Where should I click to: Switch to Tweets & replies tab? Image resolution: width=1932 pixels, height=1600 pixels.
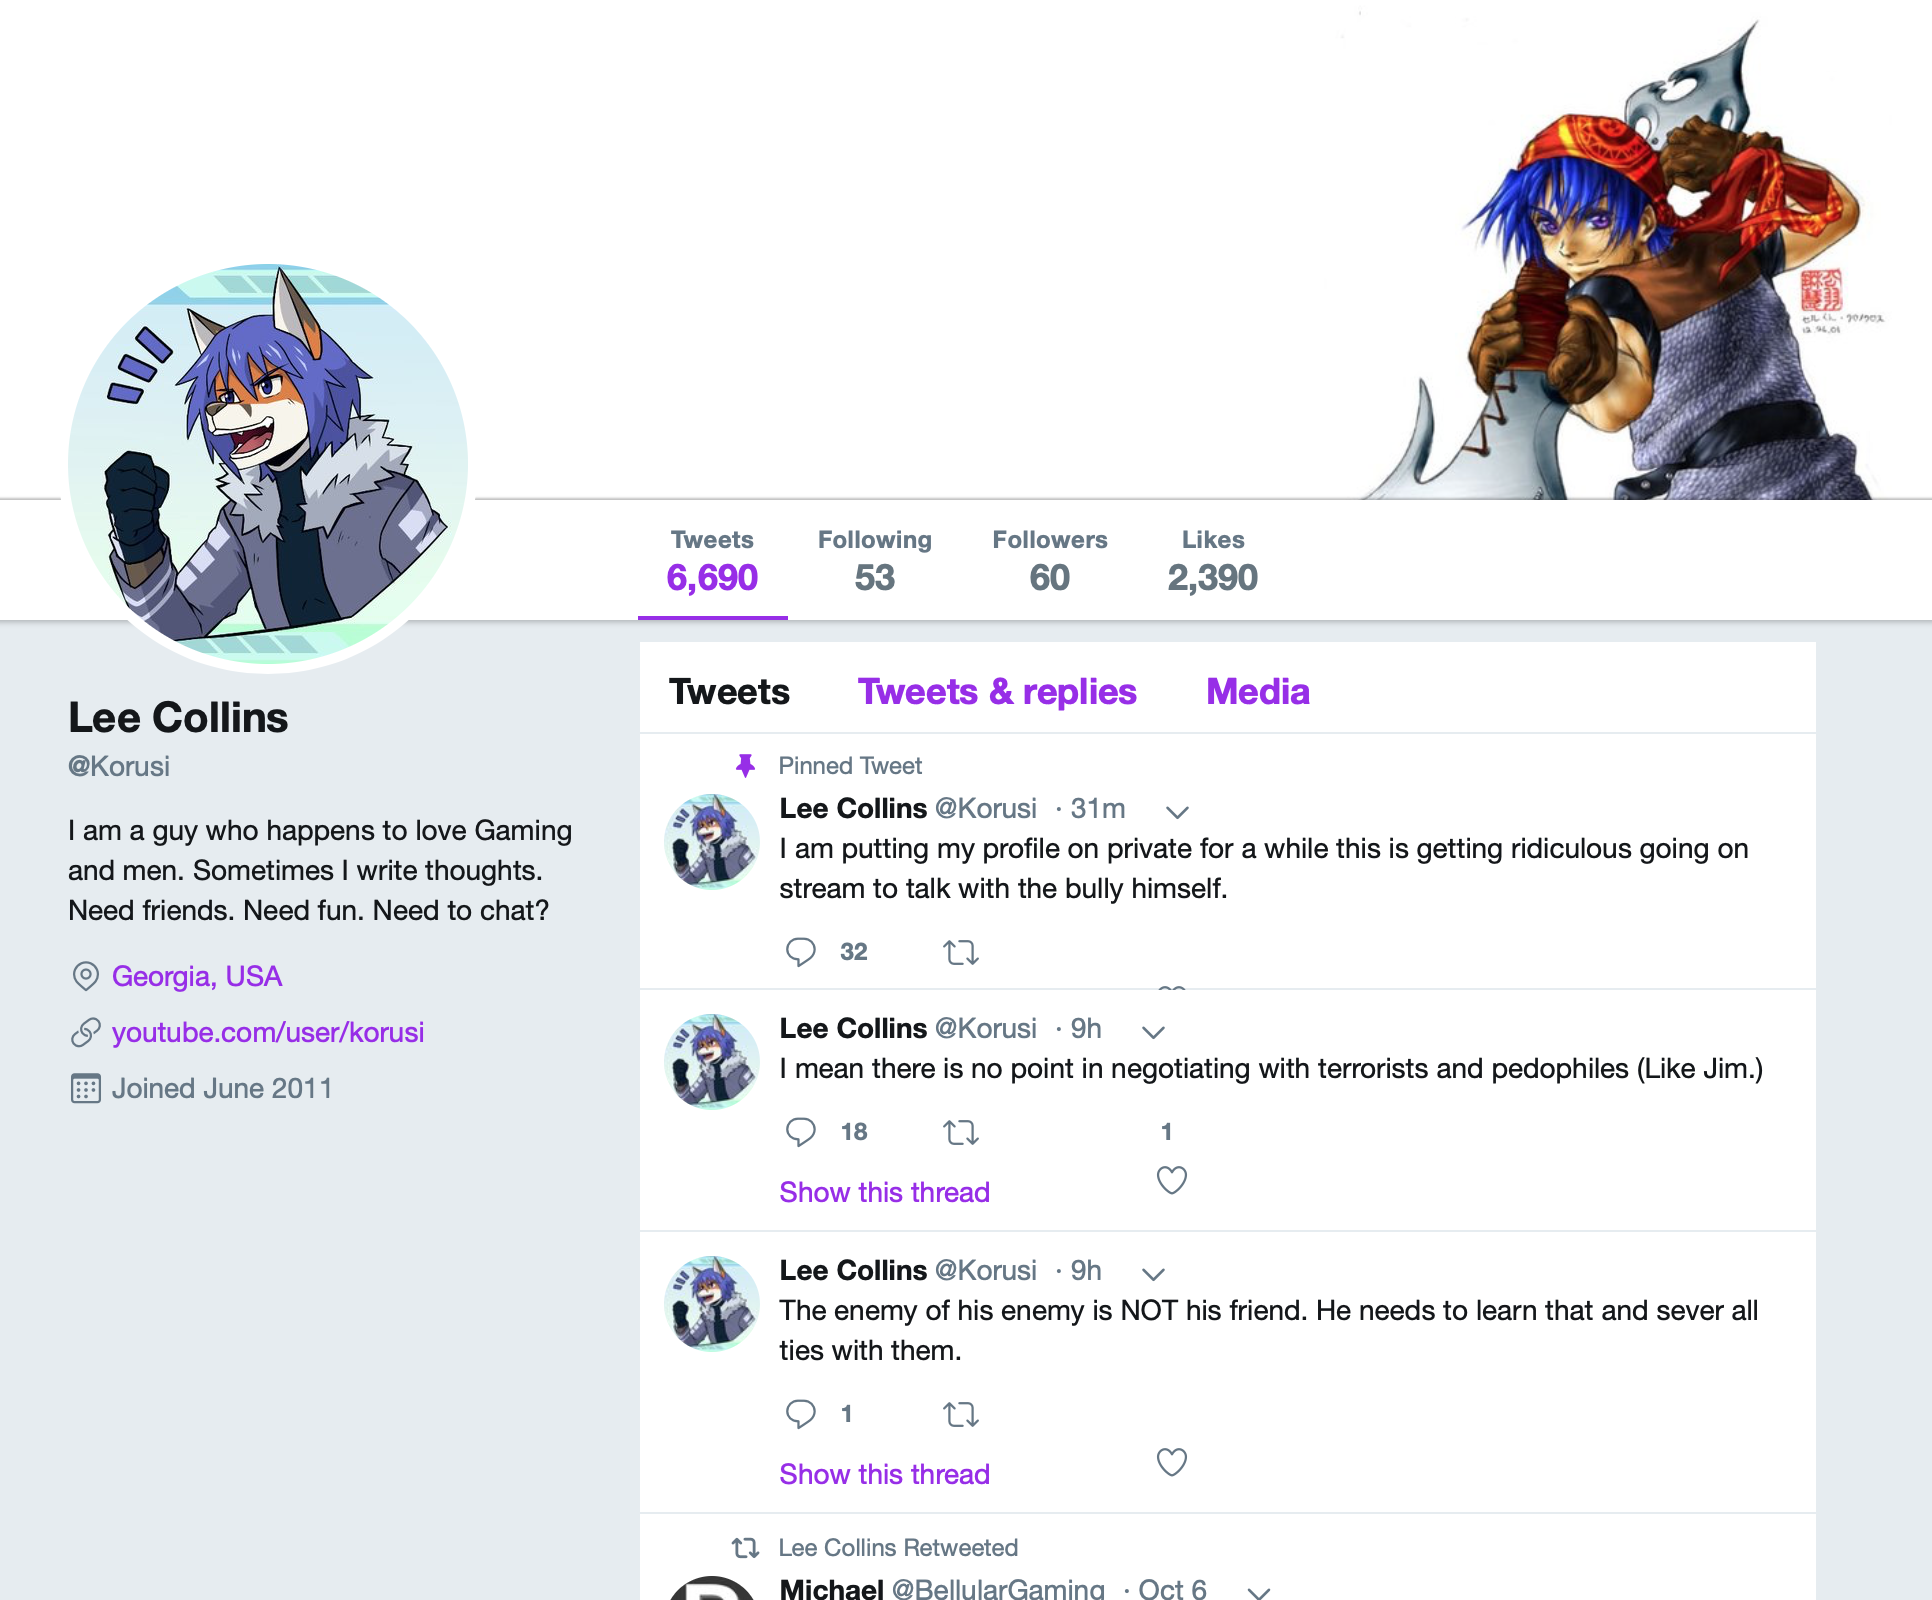997,692
